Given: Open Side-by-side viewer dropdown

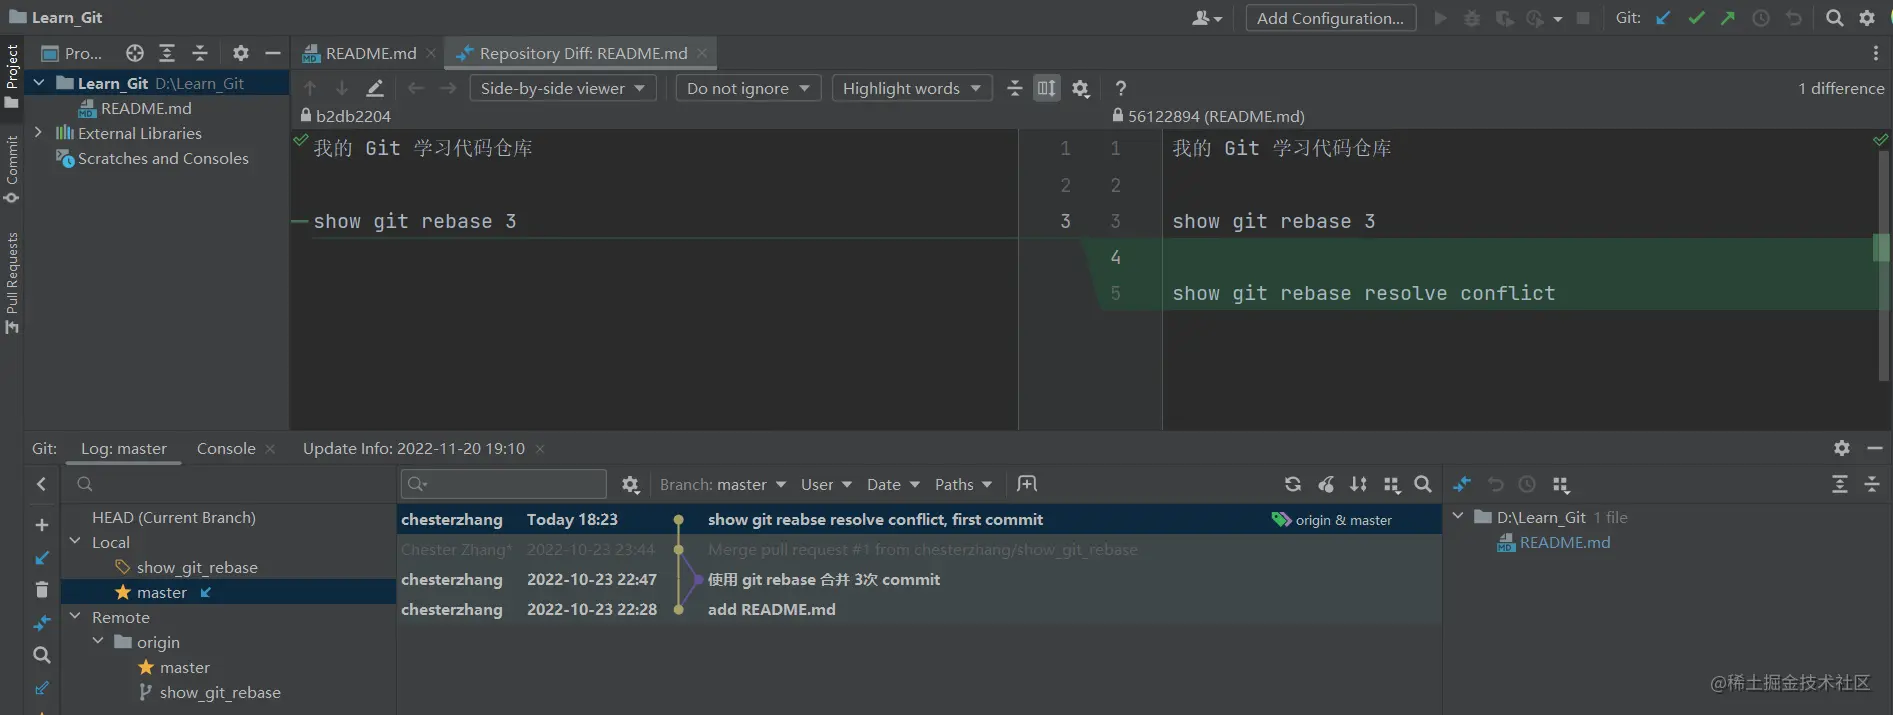Looking at the screenshot, I should (563, 88).
